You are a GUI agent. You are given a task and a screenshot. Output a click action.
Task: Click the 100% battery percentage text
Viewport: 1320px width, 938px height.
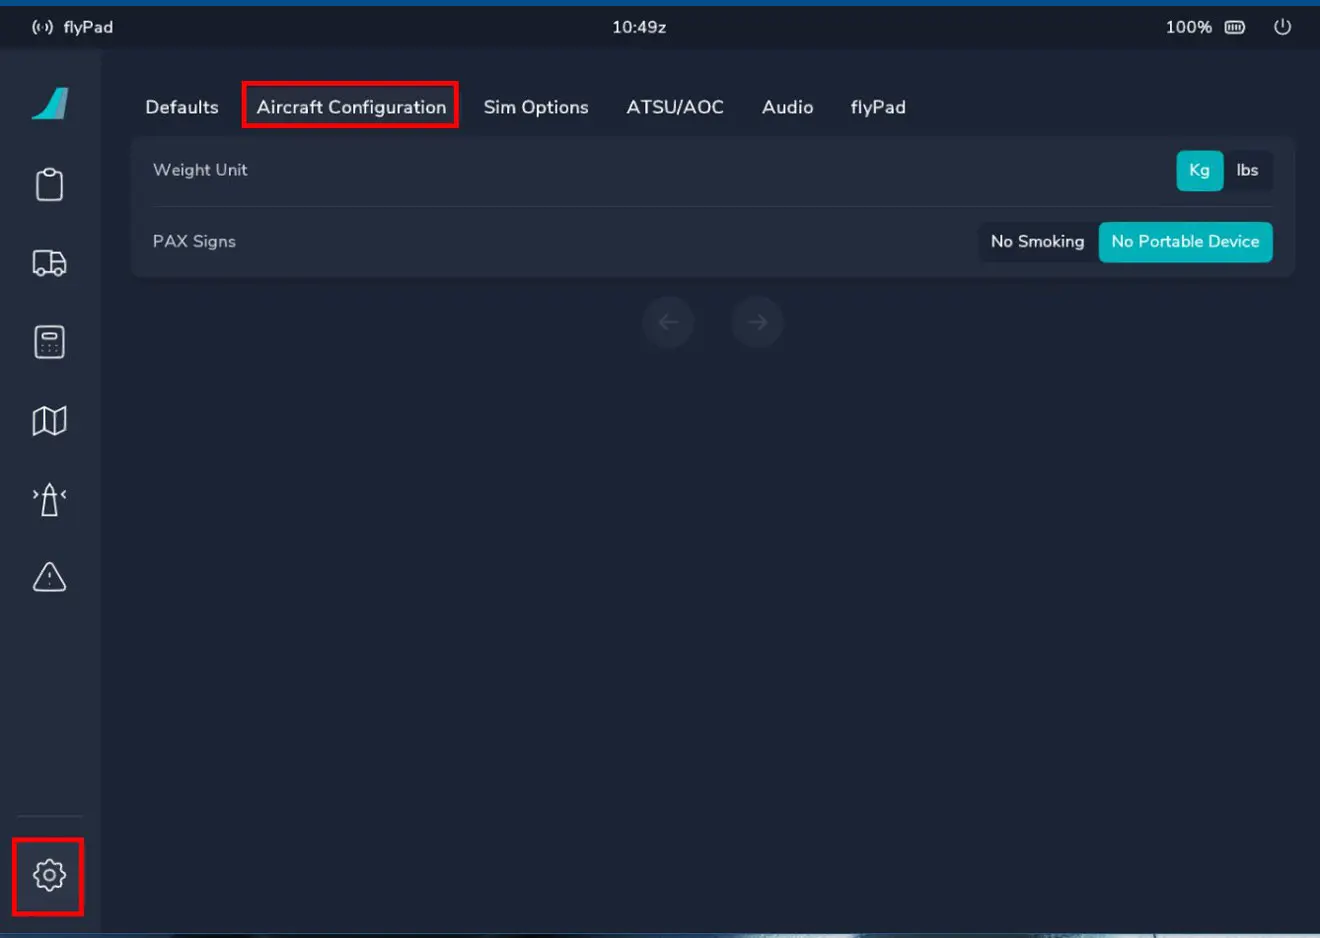tap(1188, 27)
